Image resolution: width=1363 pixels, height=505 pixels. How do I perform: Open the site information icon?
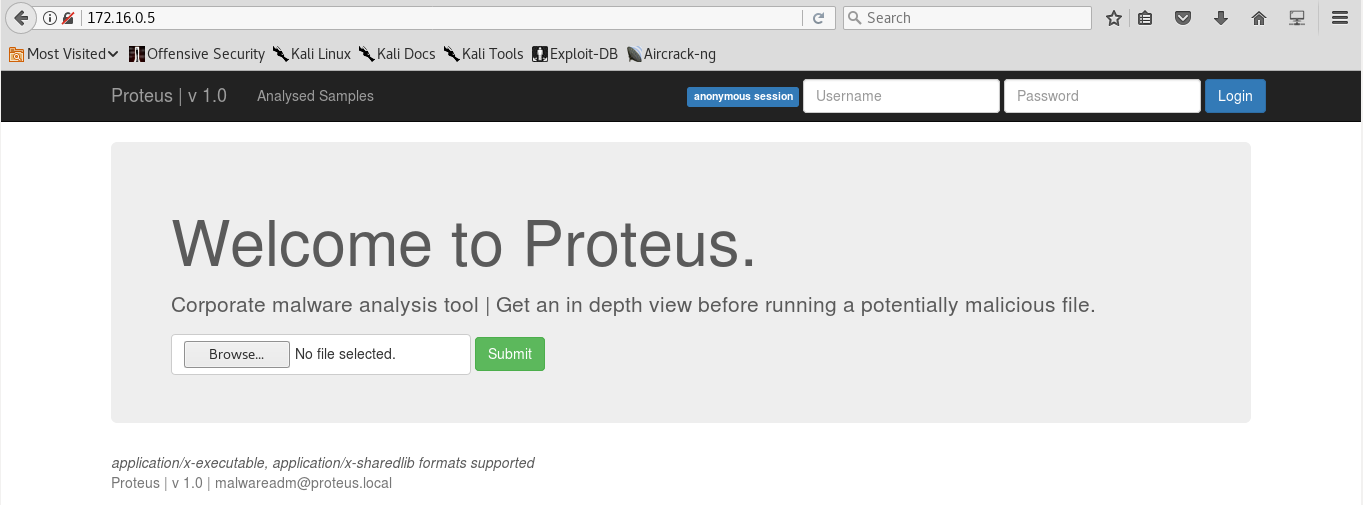(x=50, y=18)
